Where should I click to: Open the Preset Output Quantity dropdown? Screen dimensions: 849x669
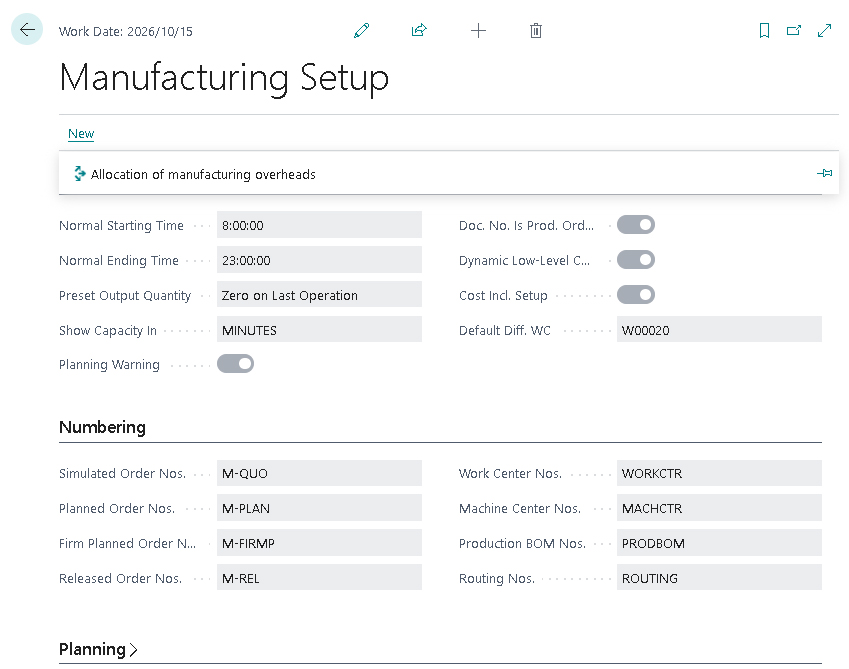[x=319, y=295]
